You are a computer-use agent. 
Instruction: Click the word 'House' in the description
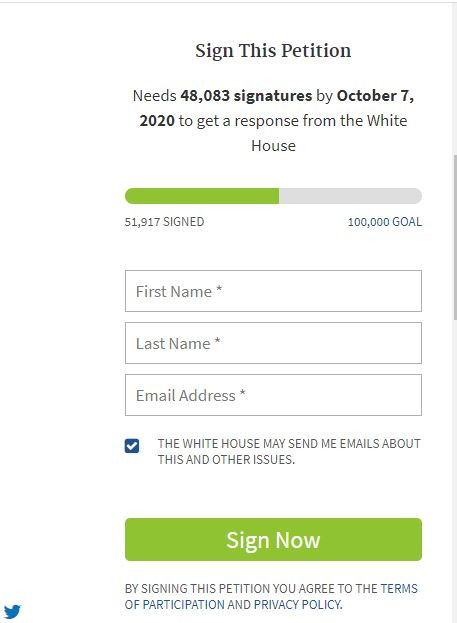click(273, 146)
